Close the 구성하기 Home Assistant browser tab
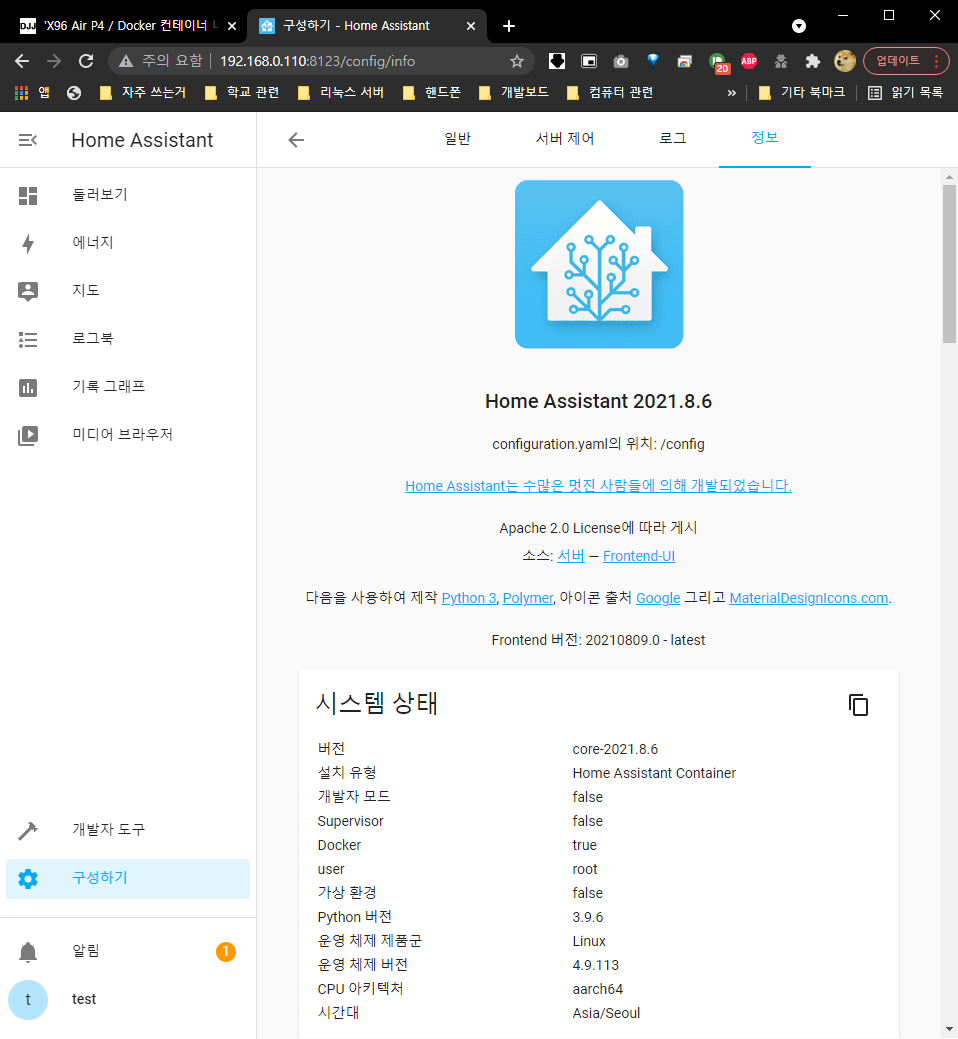 [470, 26]
